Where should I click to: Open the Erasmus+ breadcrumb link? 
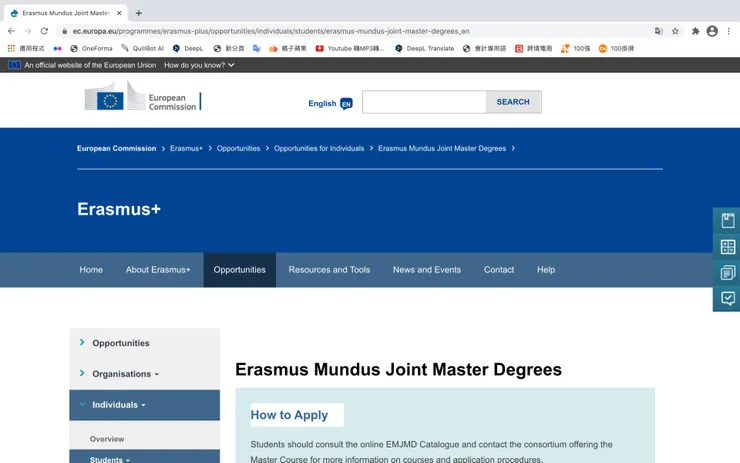186,148
